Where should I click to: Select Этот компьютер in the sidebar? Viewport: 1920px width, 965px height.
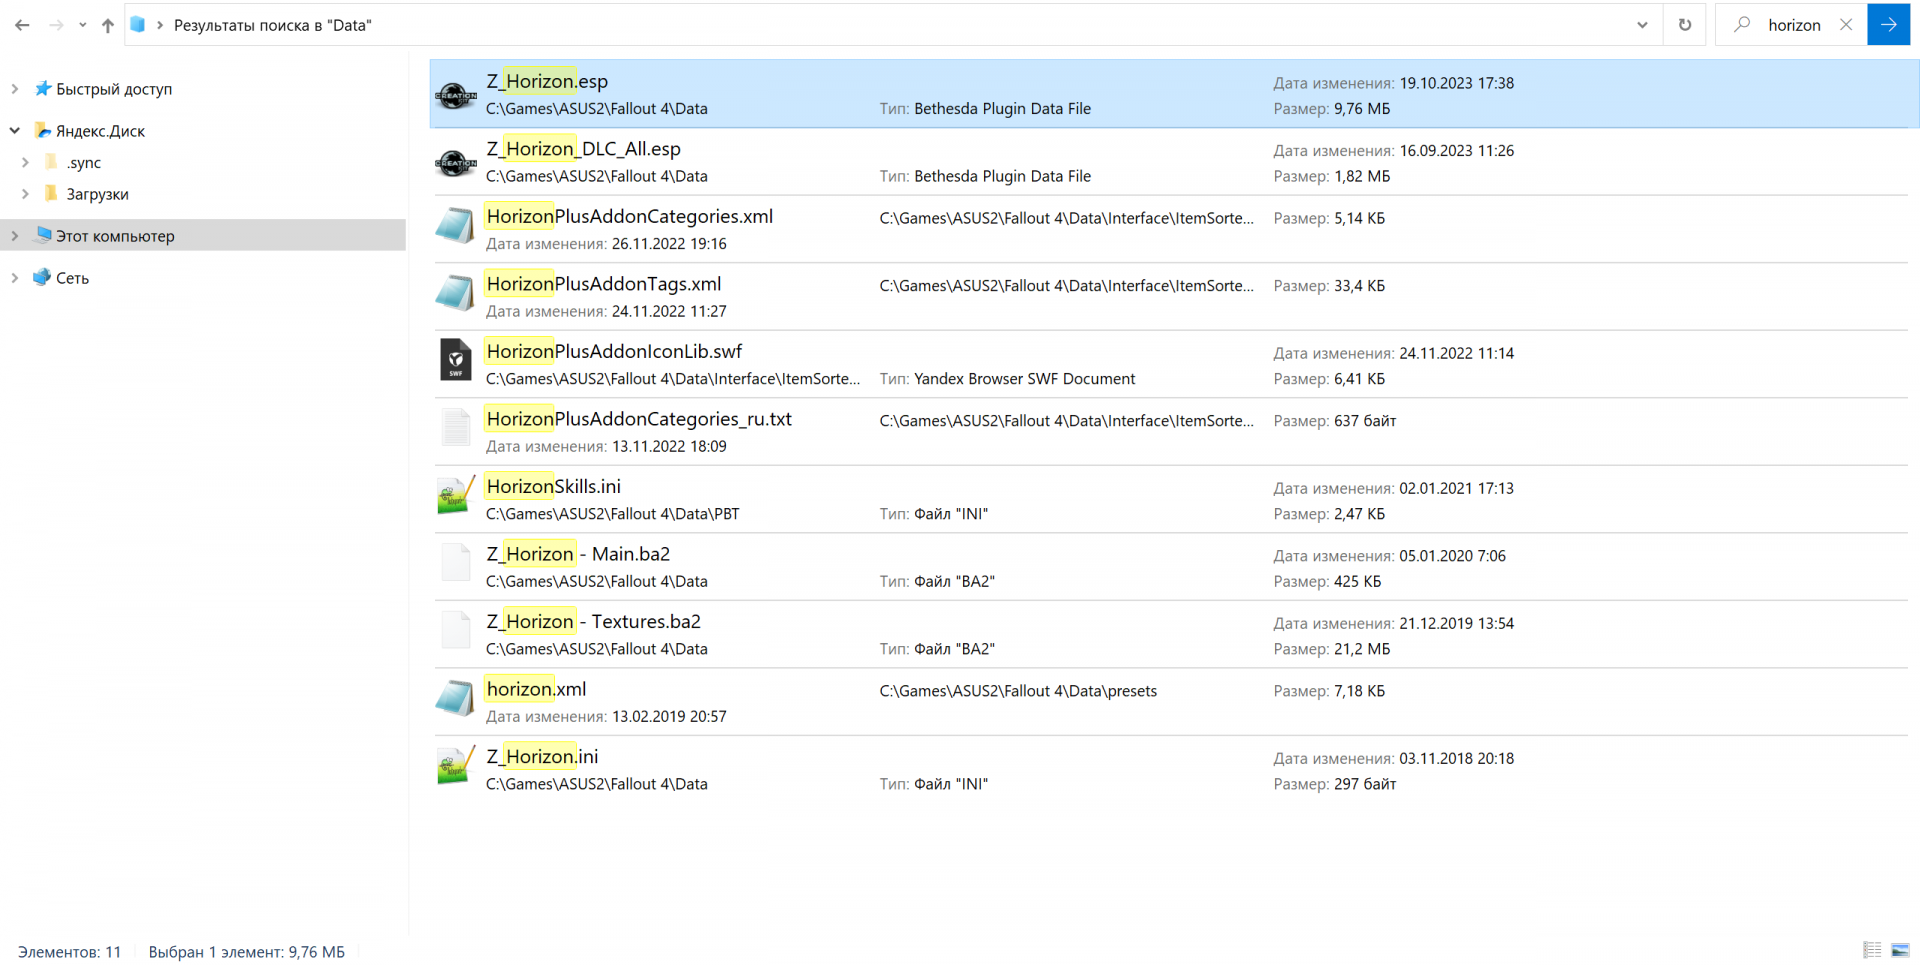[115, 236]
